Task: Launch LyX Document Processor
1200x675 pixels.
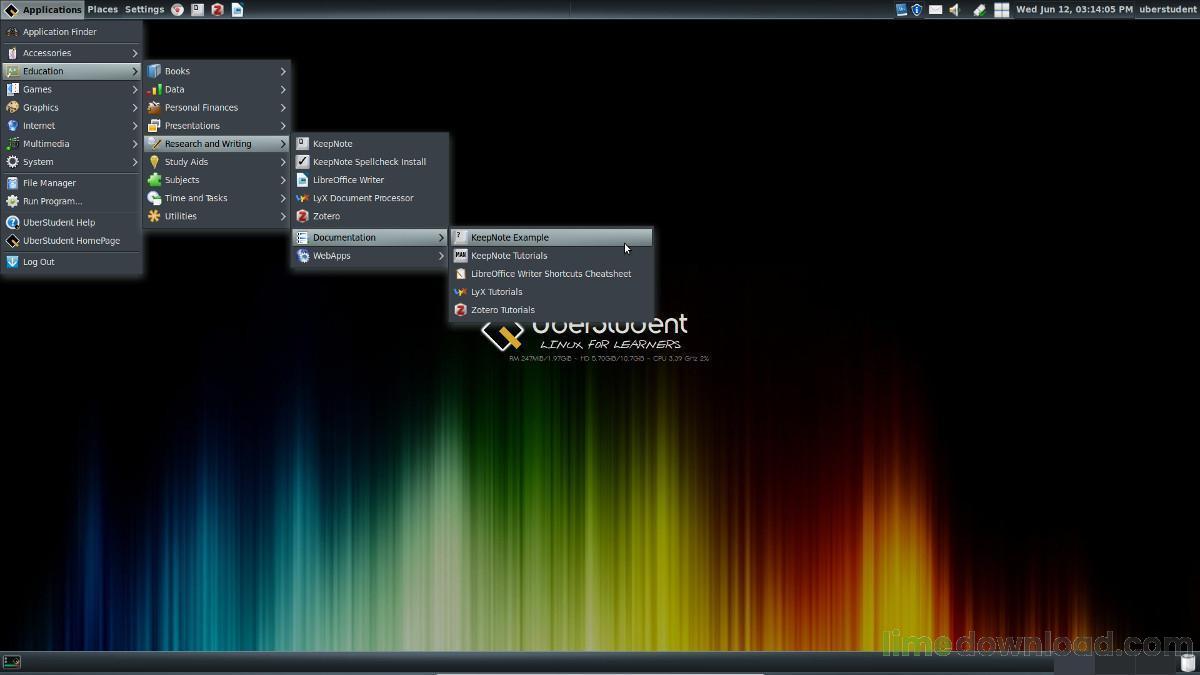Action: pyautogui.click(x=363, y=198)
